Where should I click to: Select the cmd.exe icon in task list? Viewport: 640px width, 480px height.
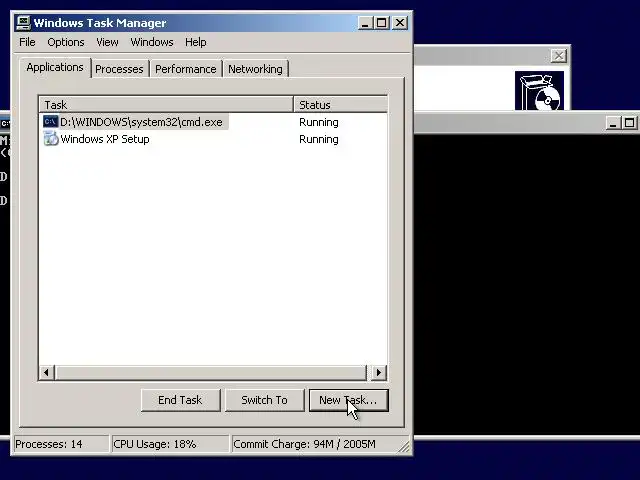(51, 122)
